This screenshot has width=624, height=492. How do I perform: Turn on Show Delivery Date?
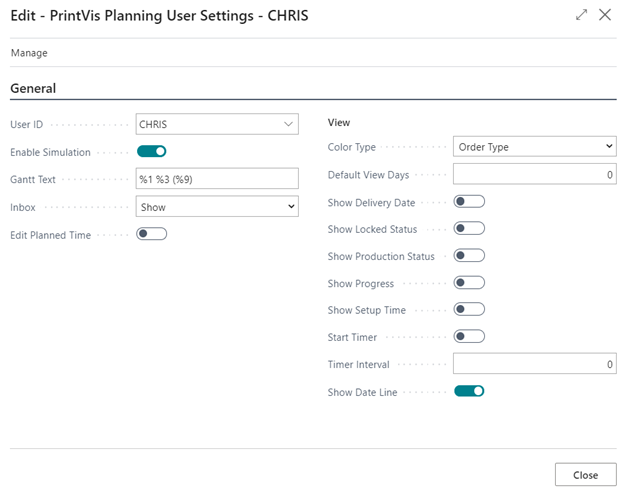tap(469, 202)
